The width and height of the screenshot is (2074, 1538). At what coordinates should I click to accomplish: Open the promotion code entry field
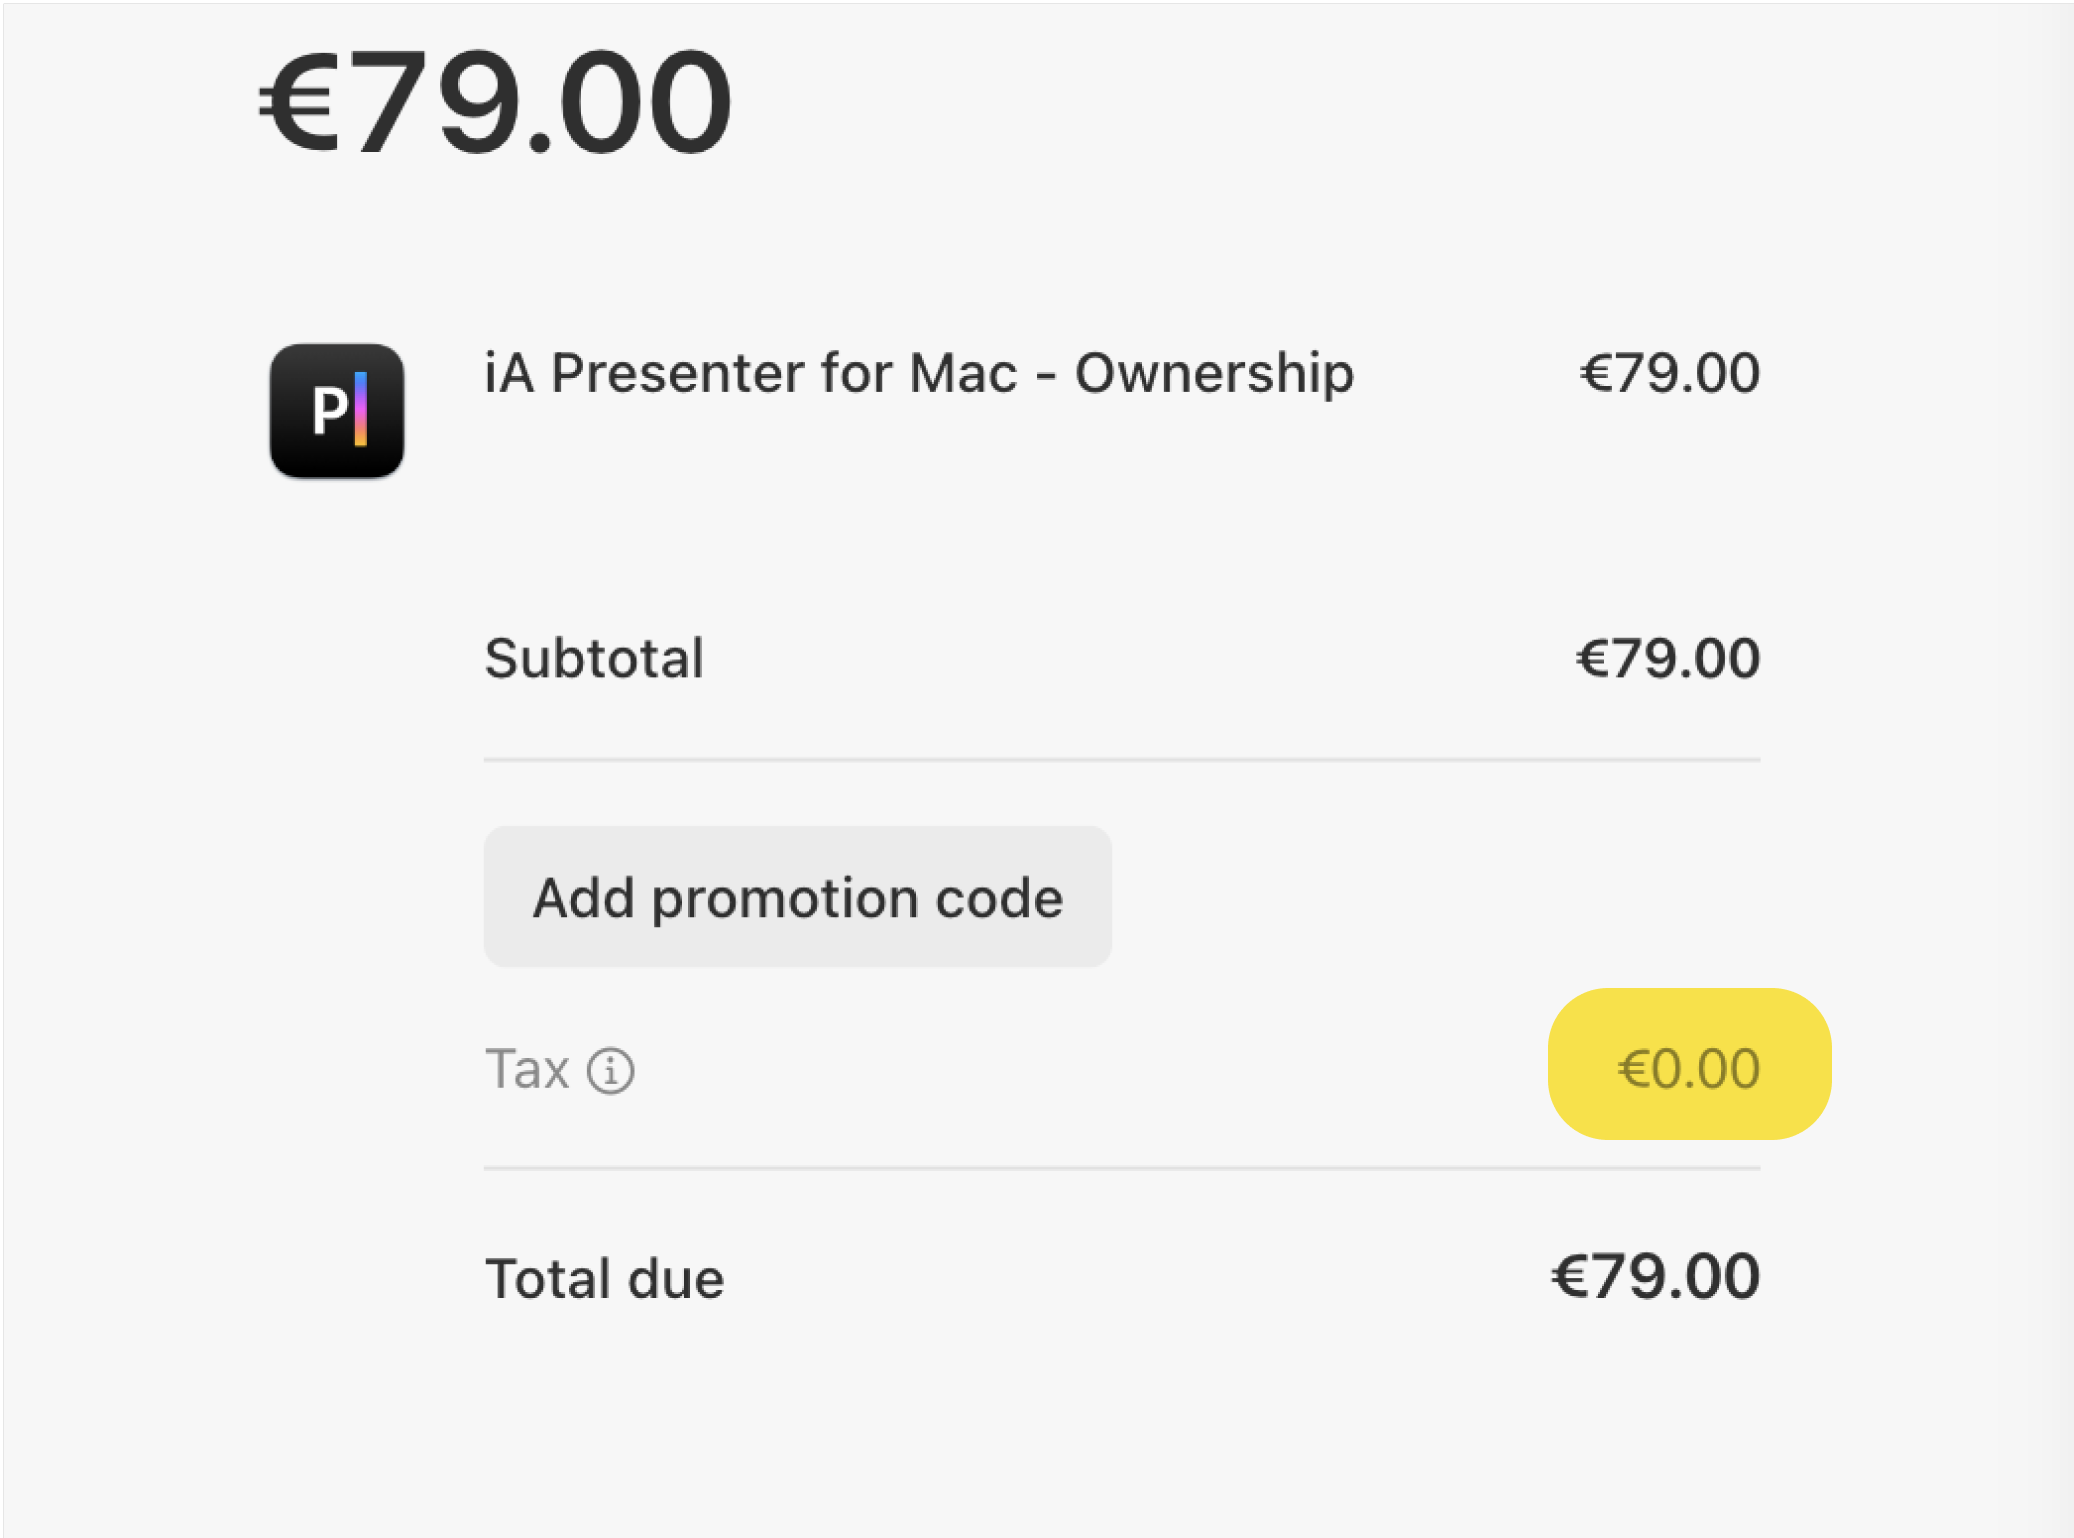click(x=797, y=897)
